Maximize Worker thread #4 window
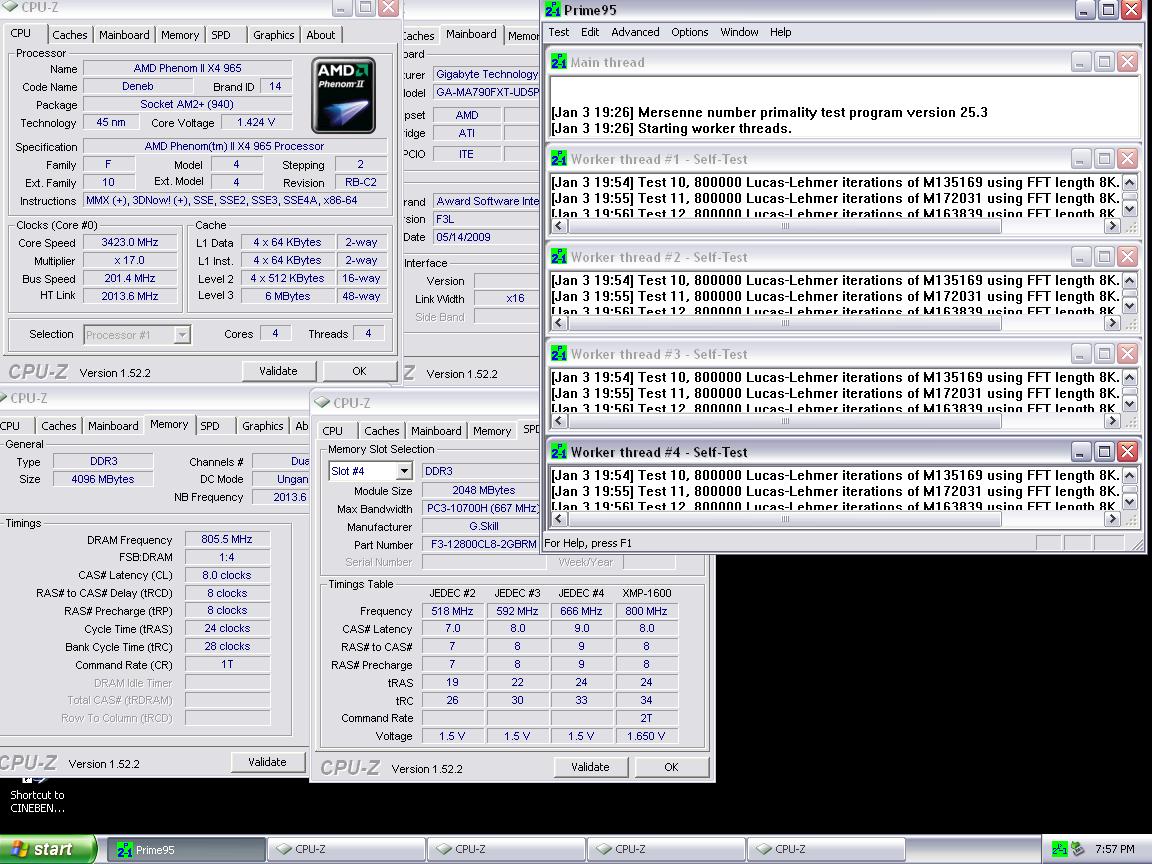The image size is (1152, 864). pos(1104,451)
